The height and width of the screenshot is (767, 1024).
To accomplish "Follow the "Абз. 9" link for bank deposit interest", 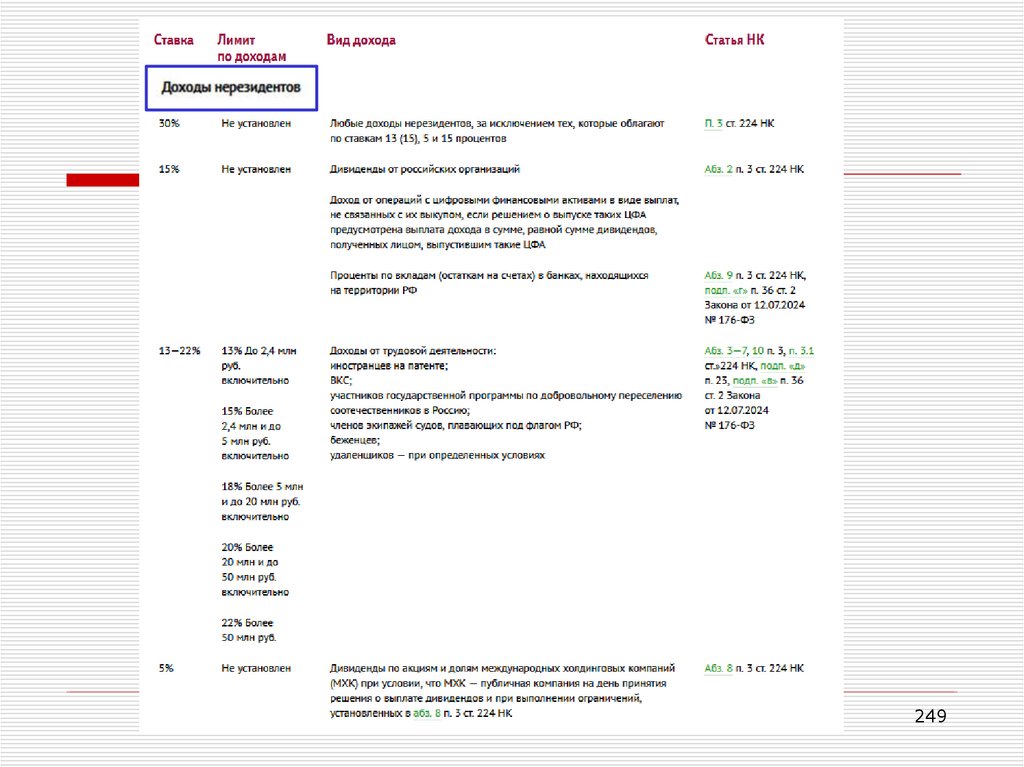I will pos(718,276).
